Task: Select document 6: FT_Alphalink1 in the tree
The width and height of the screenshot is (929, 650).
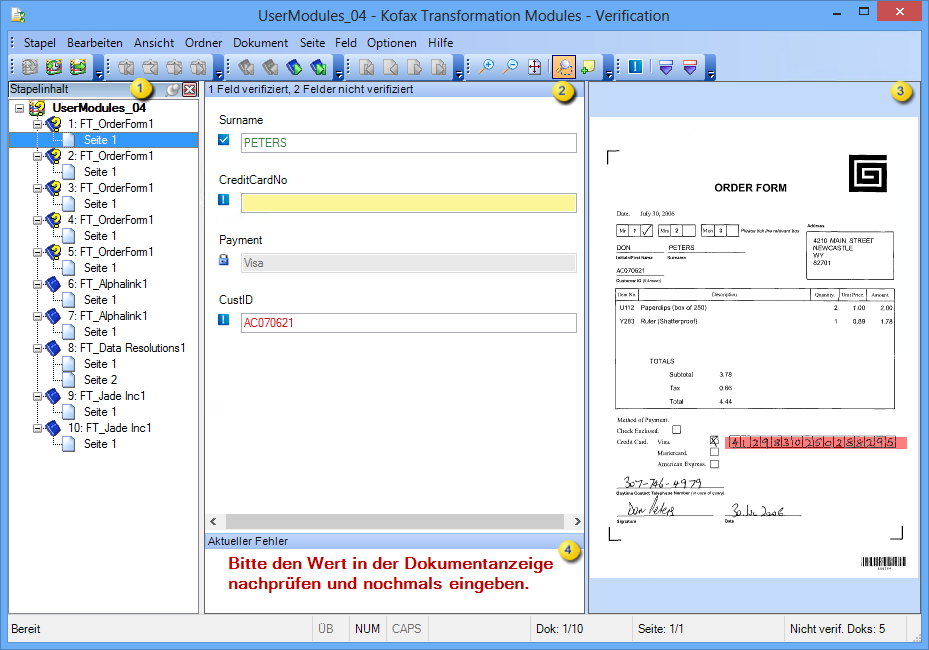Action: (x=107, y=284)
